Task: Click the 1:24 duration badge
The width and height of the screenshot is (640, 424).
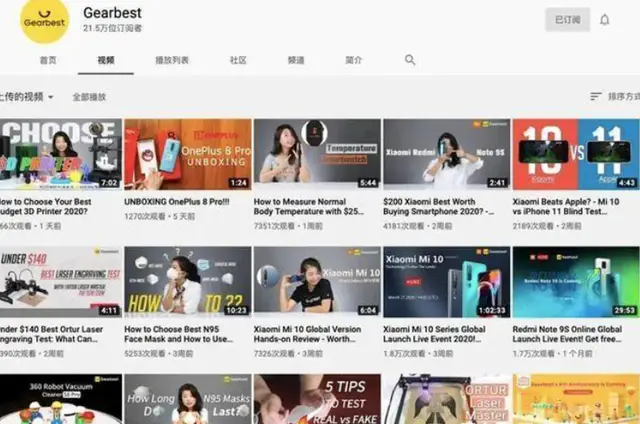Action: 239,182
